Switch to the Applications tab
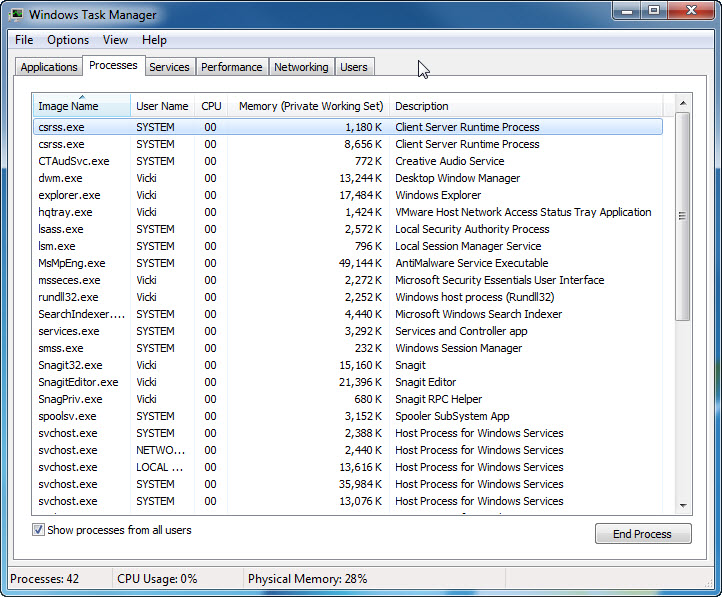Screen dimensions: 722x597 tap(49, 67)
